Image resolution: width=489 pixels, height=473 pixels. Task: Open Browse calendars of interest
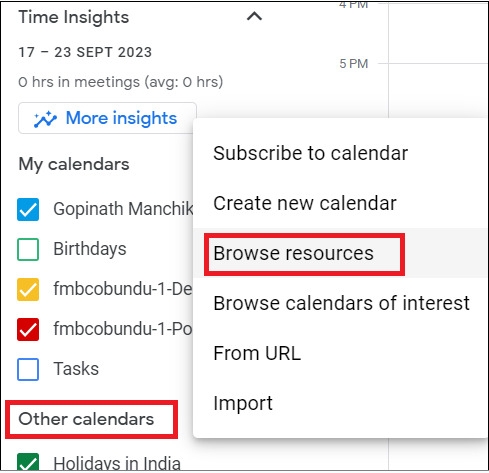point(341,303)
